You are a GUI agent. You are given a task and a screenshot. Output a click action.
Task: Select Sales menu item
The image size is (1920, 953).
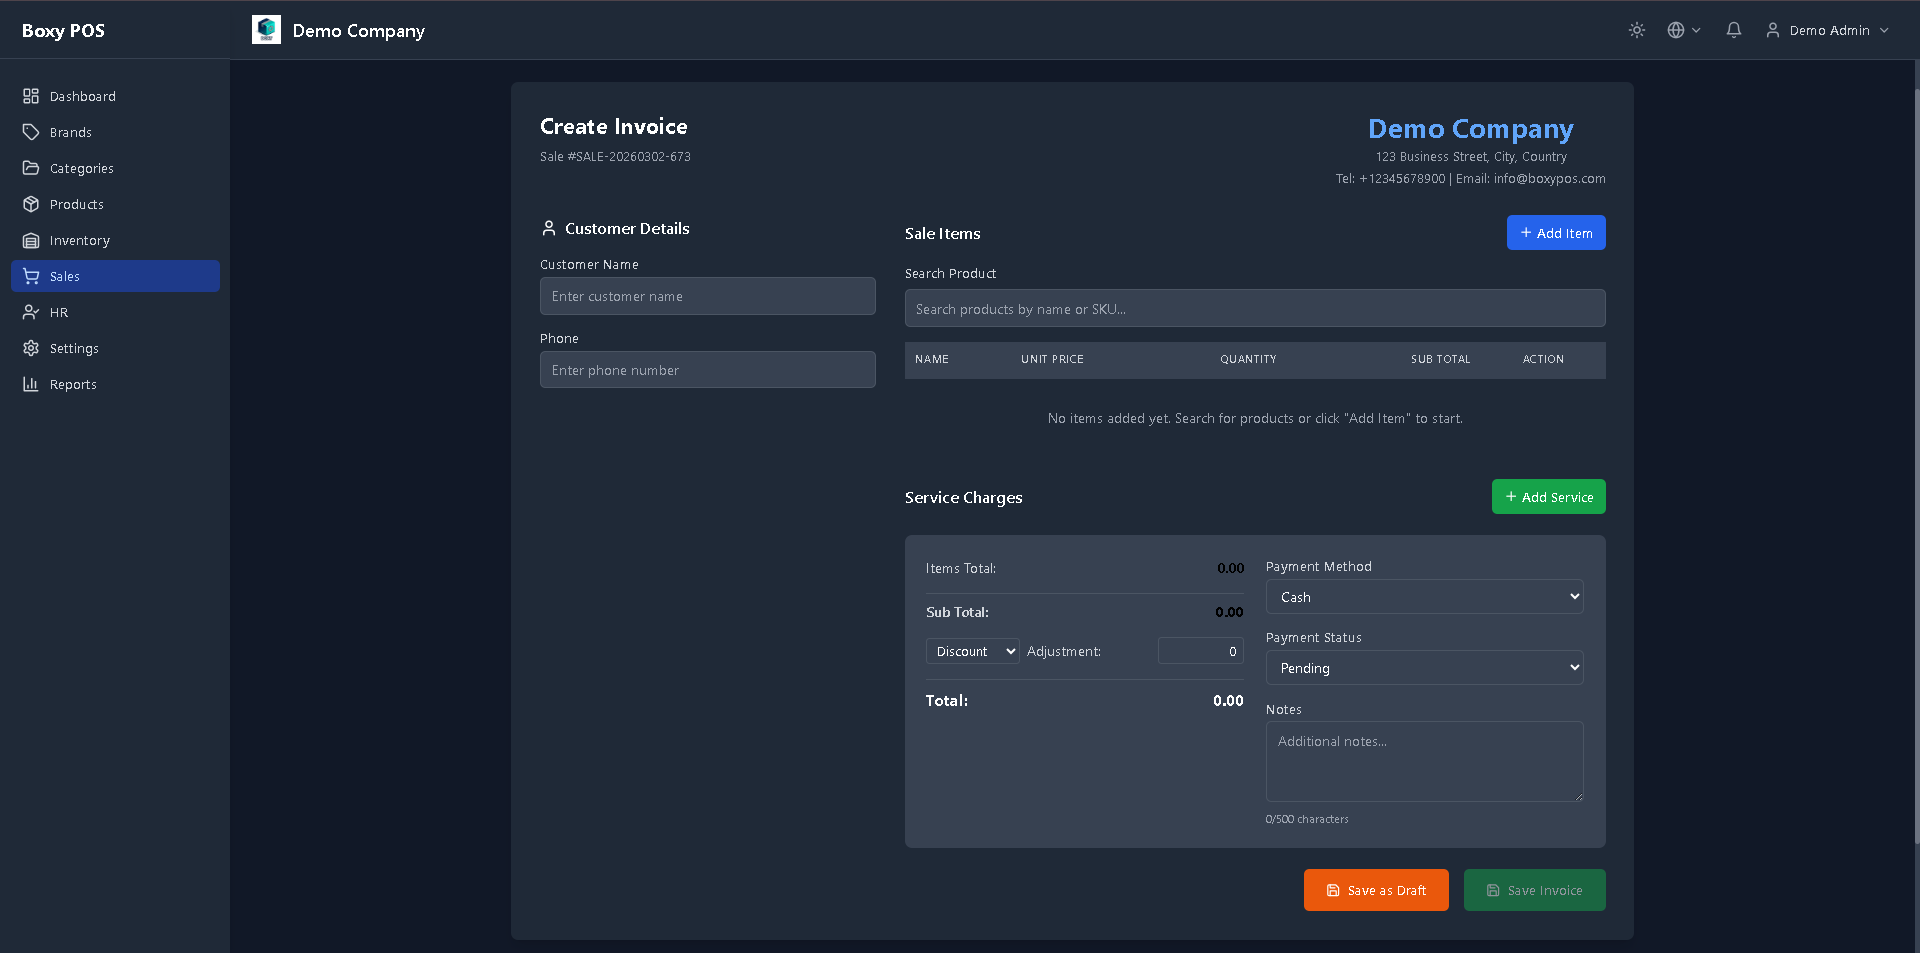(115, 276)
